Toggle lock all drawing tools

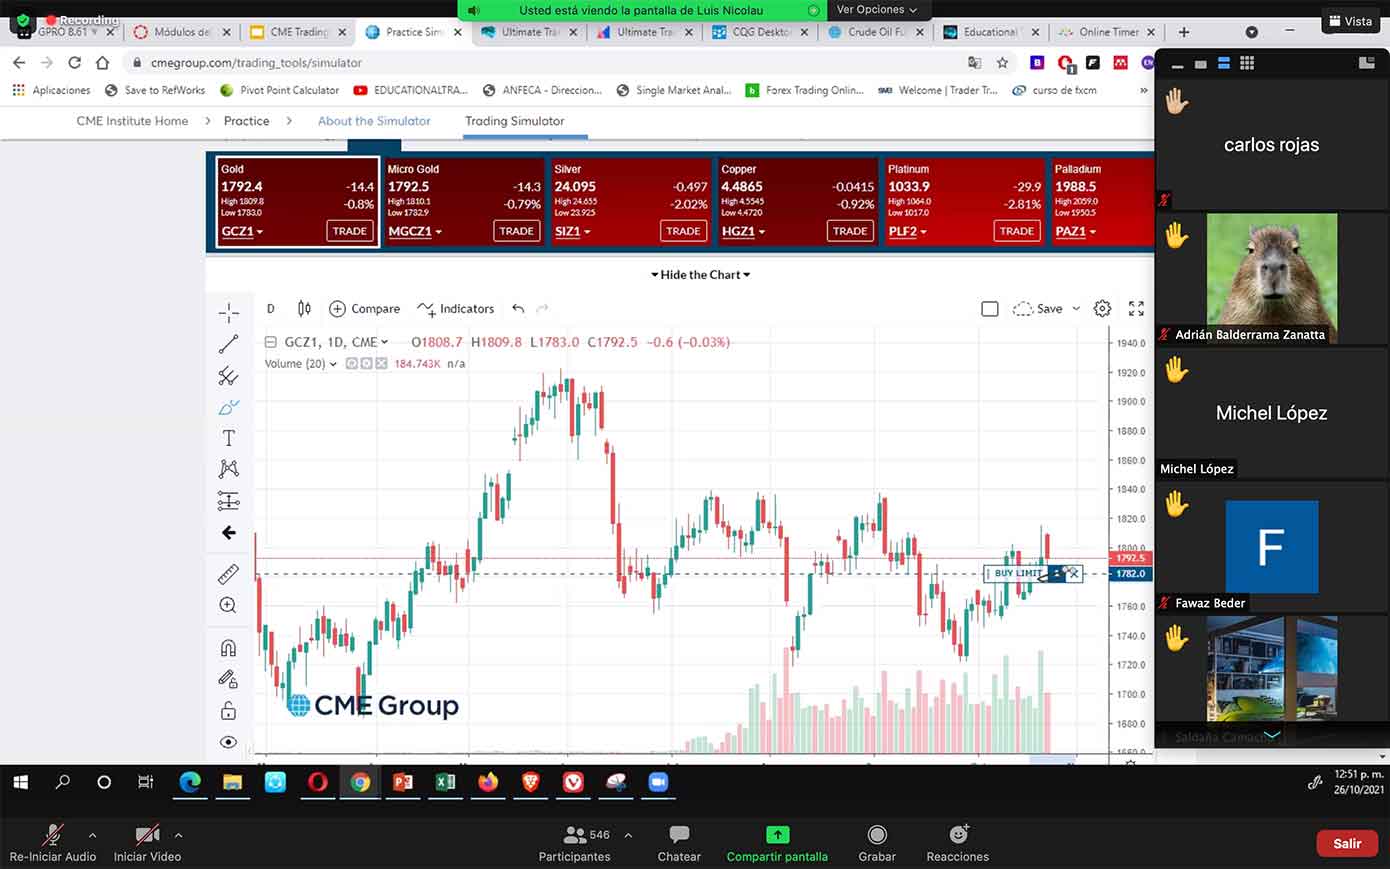228,711
